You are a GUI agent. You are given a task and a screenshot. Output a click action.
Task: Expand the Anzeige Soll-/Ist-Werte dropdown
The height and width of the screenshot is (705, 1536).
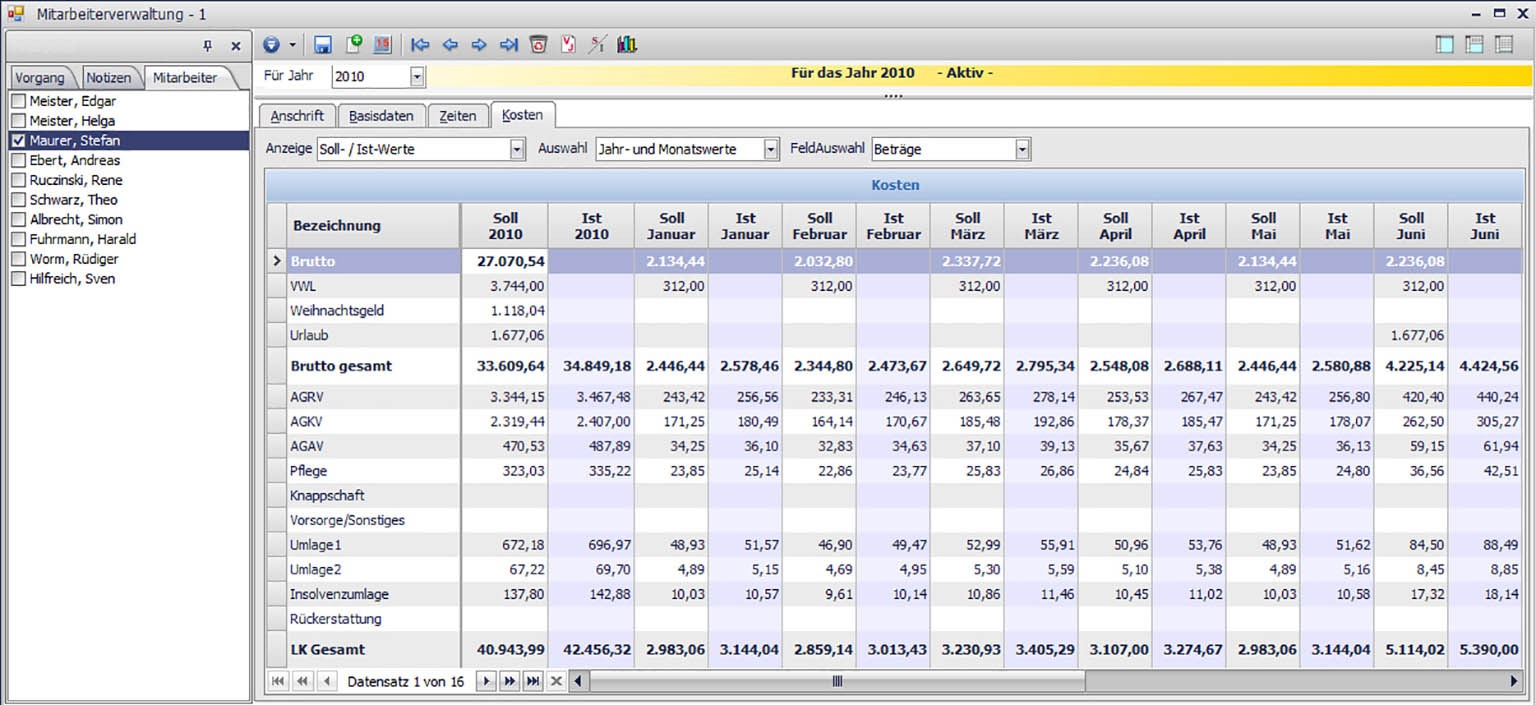517,150
